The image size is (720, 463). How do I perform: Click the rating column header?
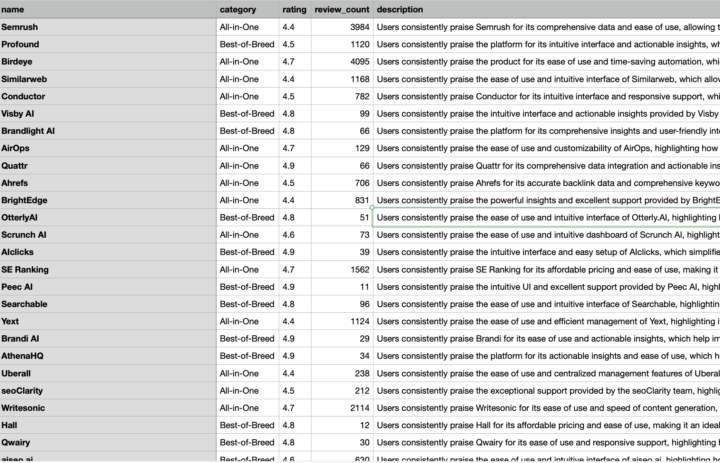point(295,9)
